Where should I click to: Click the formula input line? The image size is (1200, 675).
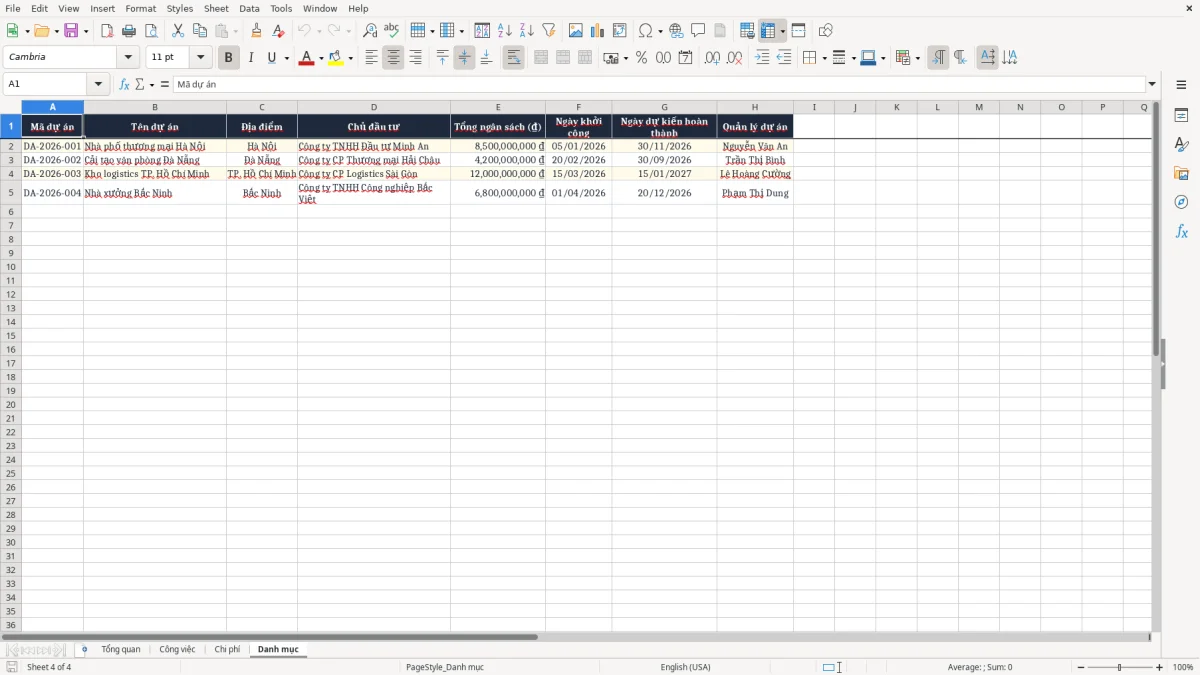[659, 84]
